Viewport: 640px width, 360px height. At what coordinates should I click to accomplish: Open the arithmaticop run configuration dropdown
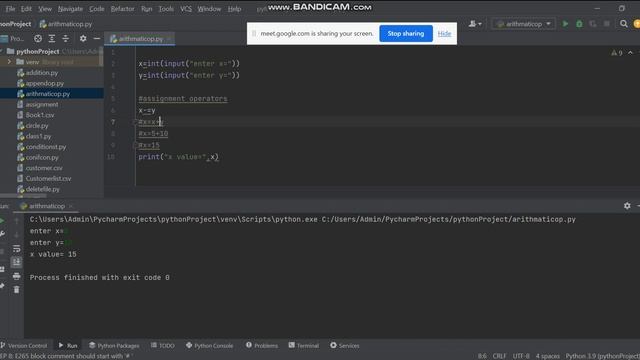(524, 24)
